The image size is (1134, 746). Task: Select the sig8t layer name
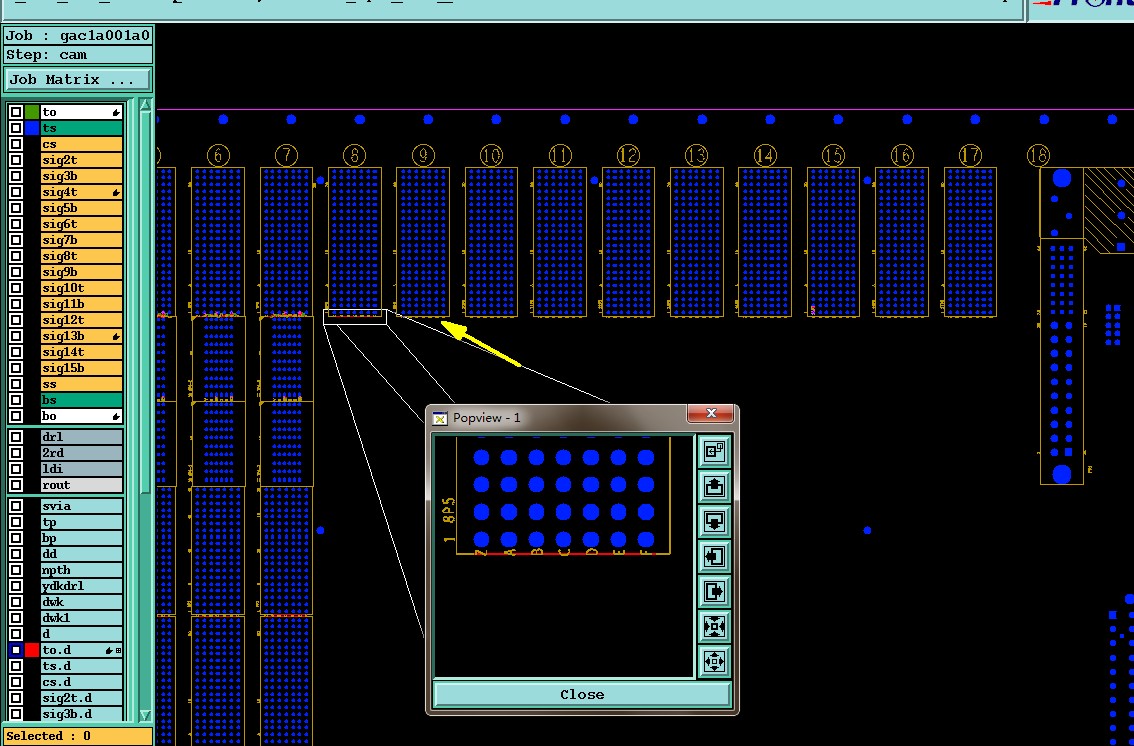point(81,257)
